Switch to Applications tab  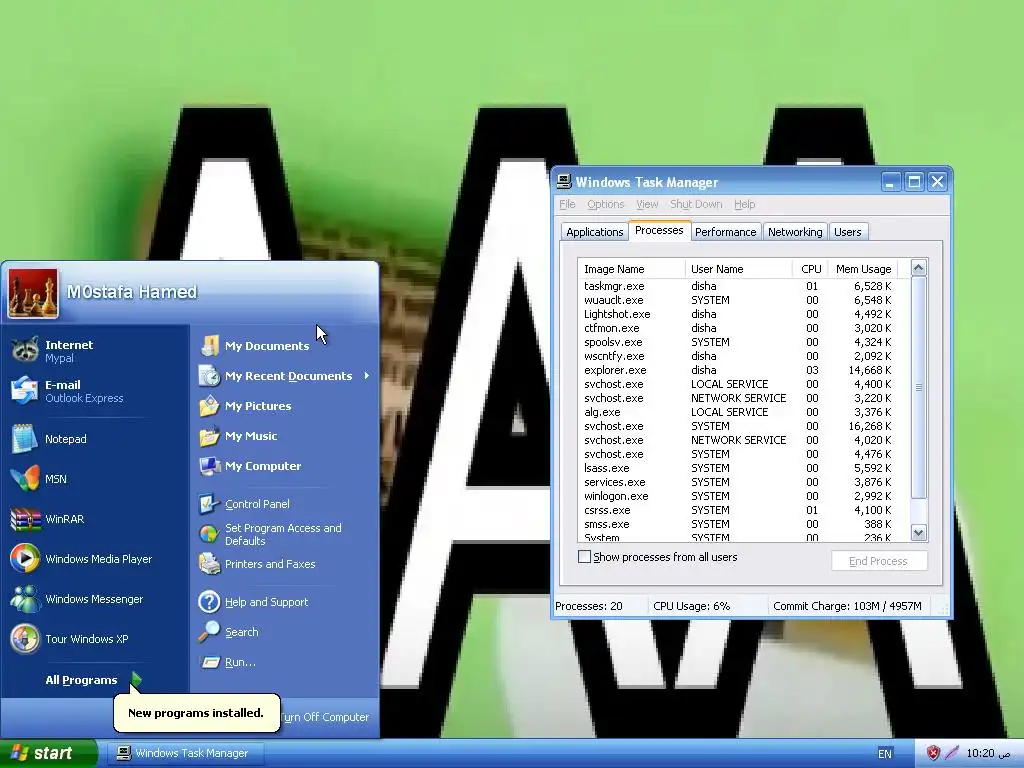click(x=594, y=232)
